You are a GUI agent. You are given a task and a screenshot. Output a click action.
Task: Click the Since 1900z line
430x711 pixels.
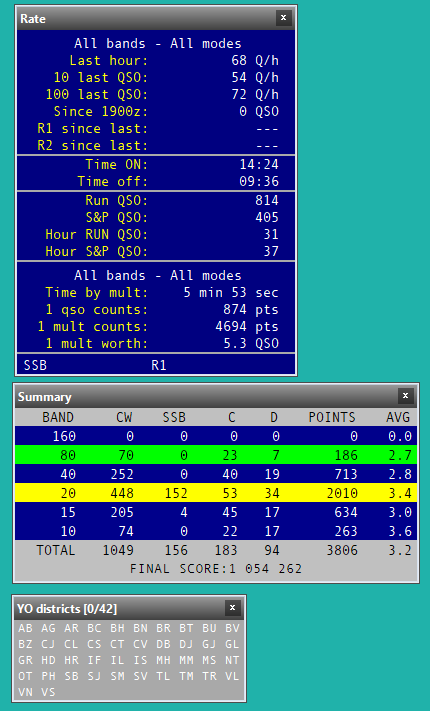point(156,112)
